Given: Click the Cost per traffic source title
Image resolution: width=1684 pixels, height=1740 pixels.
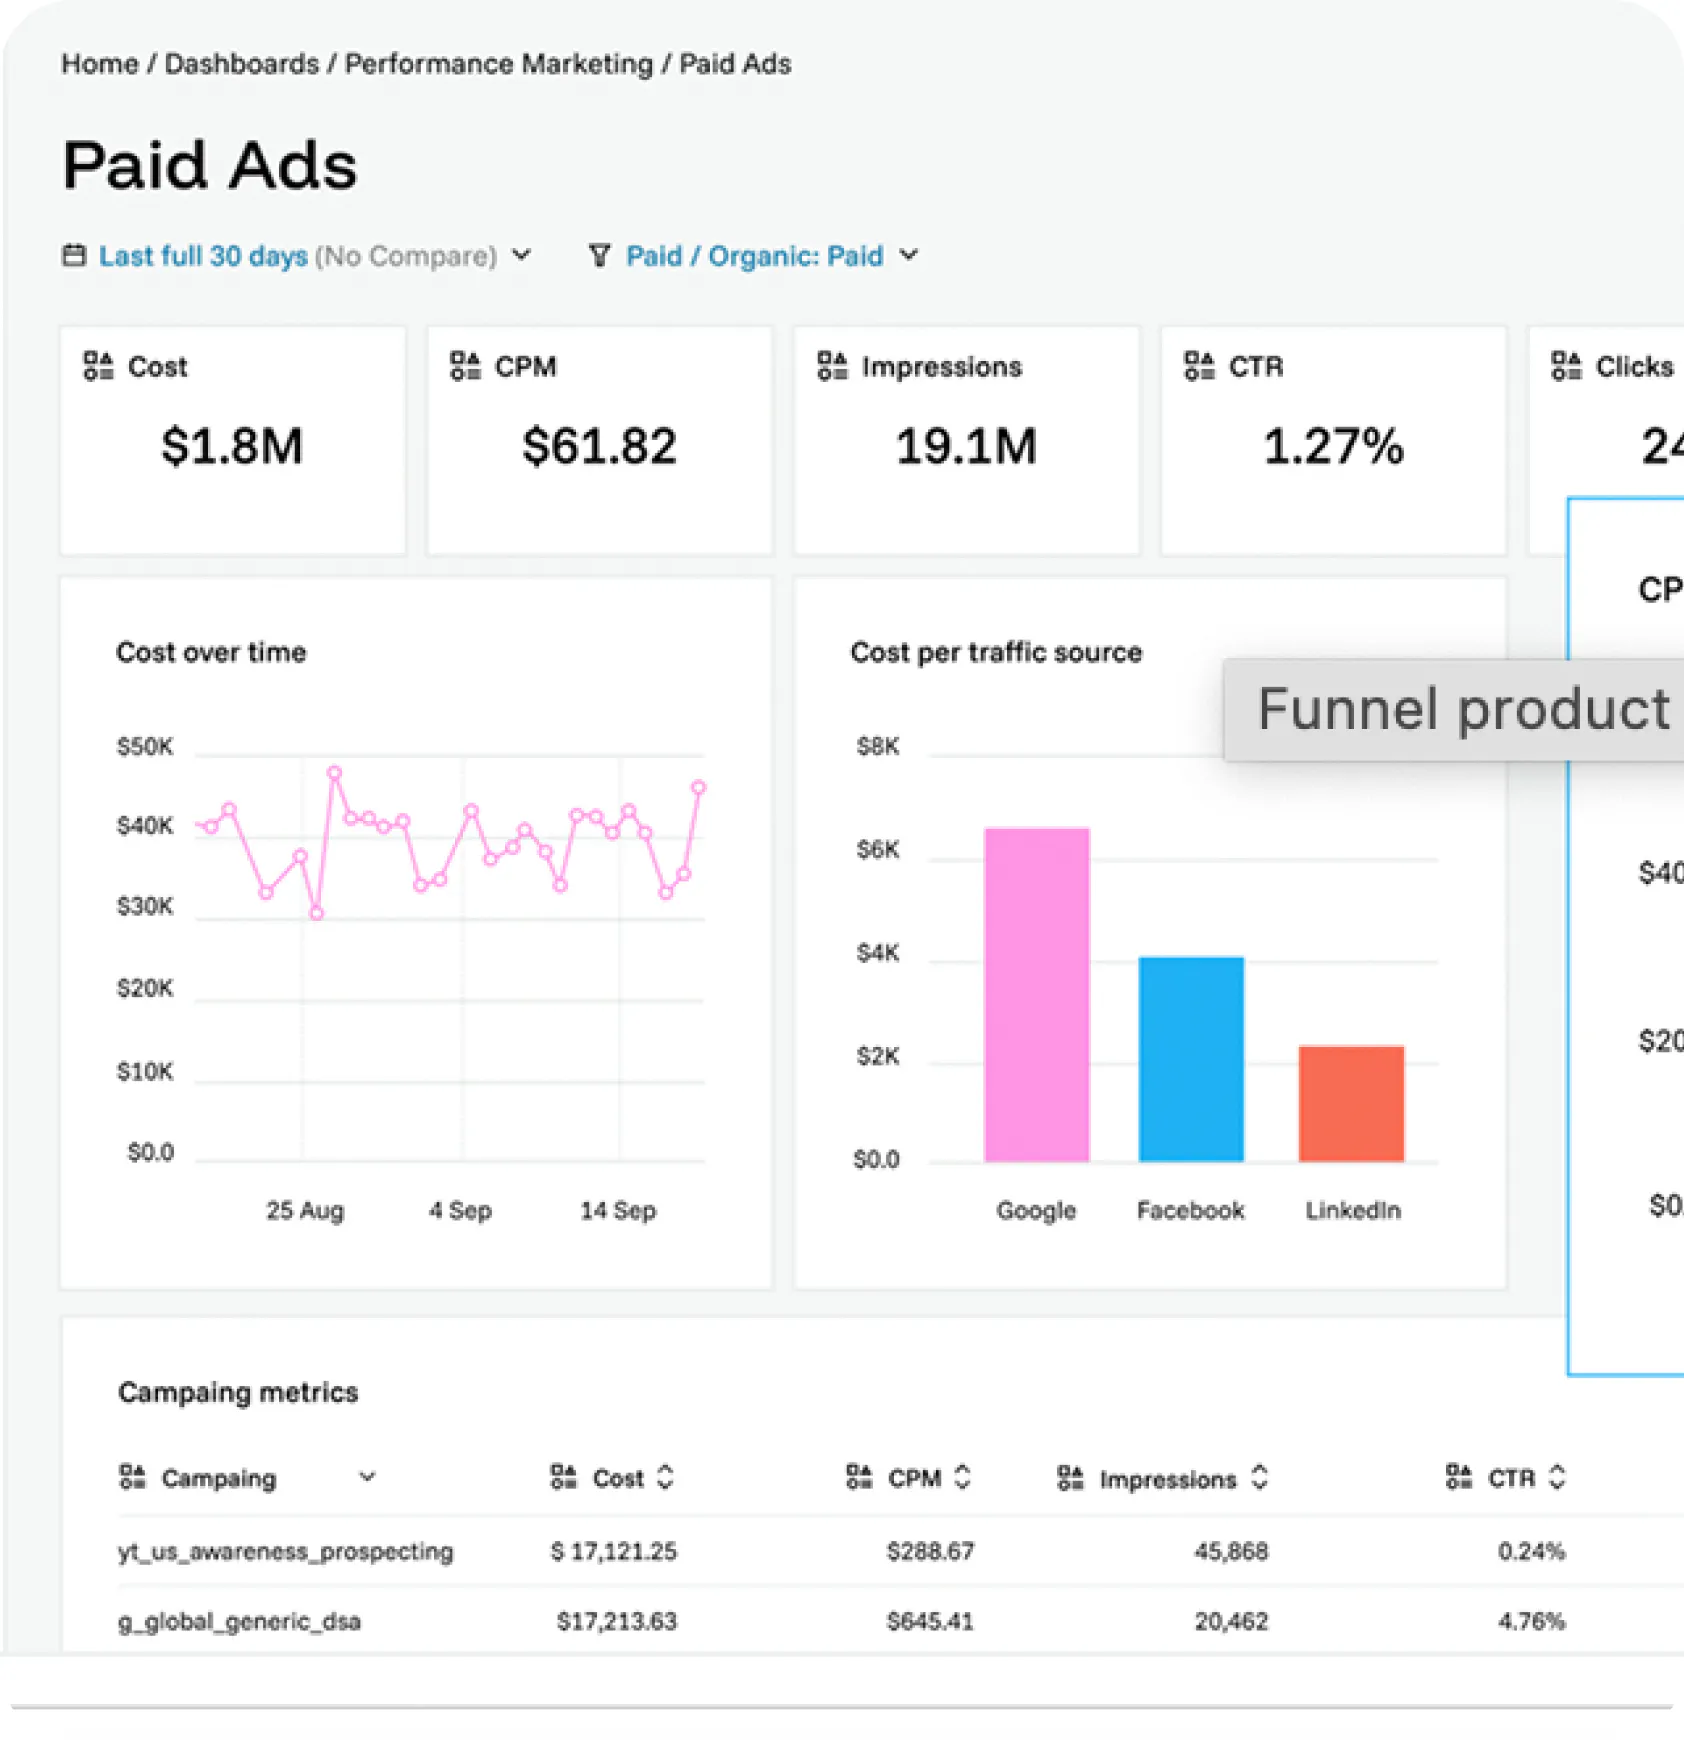Looking at the screenshot, I should tap(996, 652).
